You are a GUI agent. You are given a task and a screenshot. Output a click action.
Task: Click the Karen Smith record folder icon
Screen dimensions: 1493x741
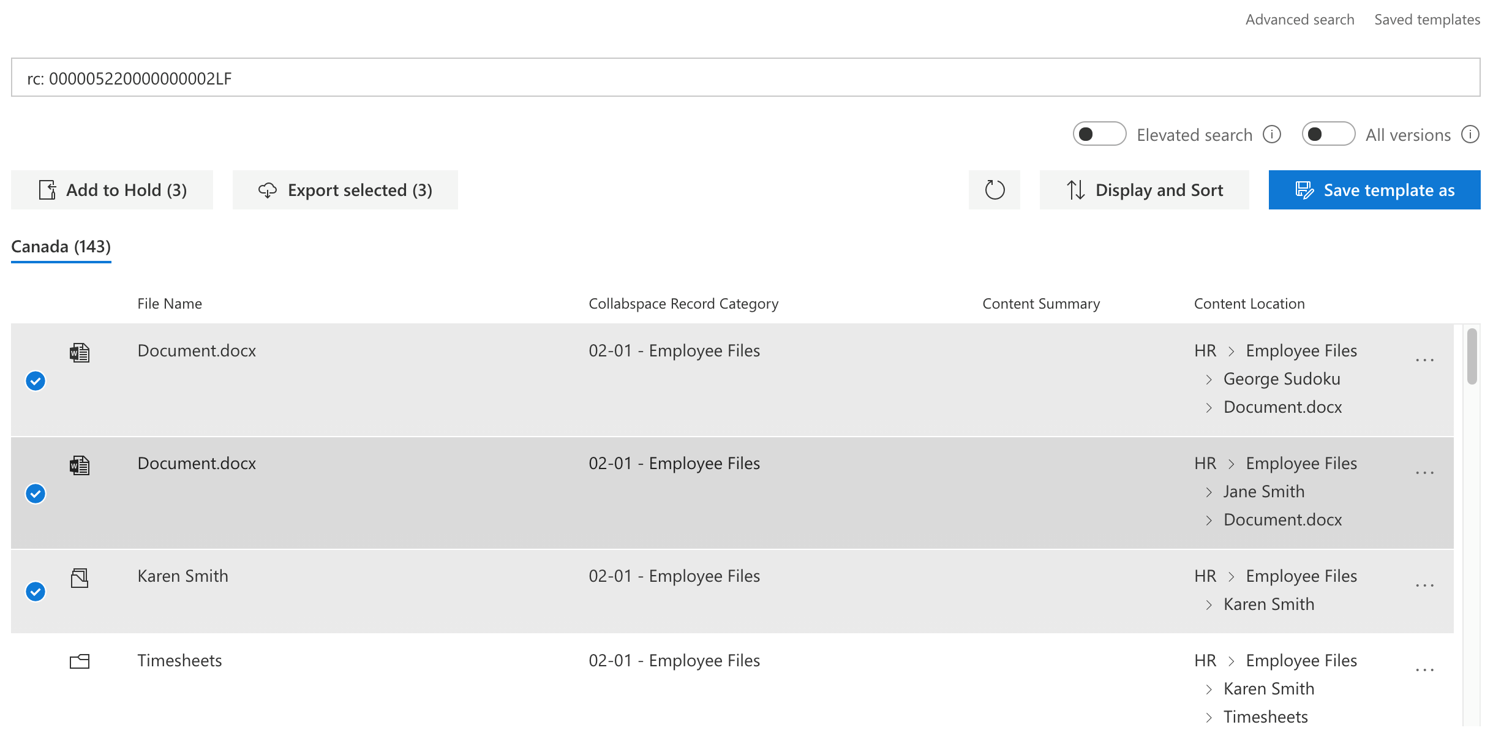click(80, 577)
